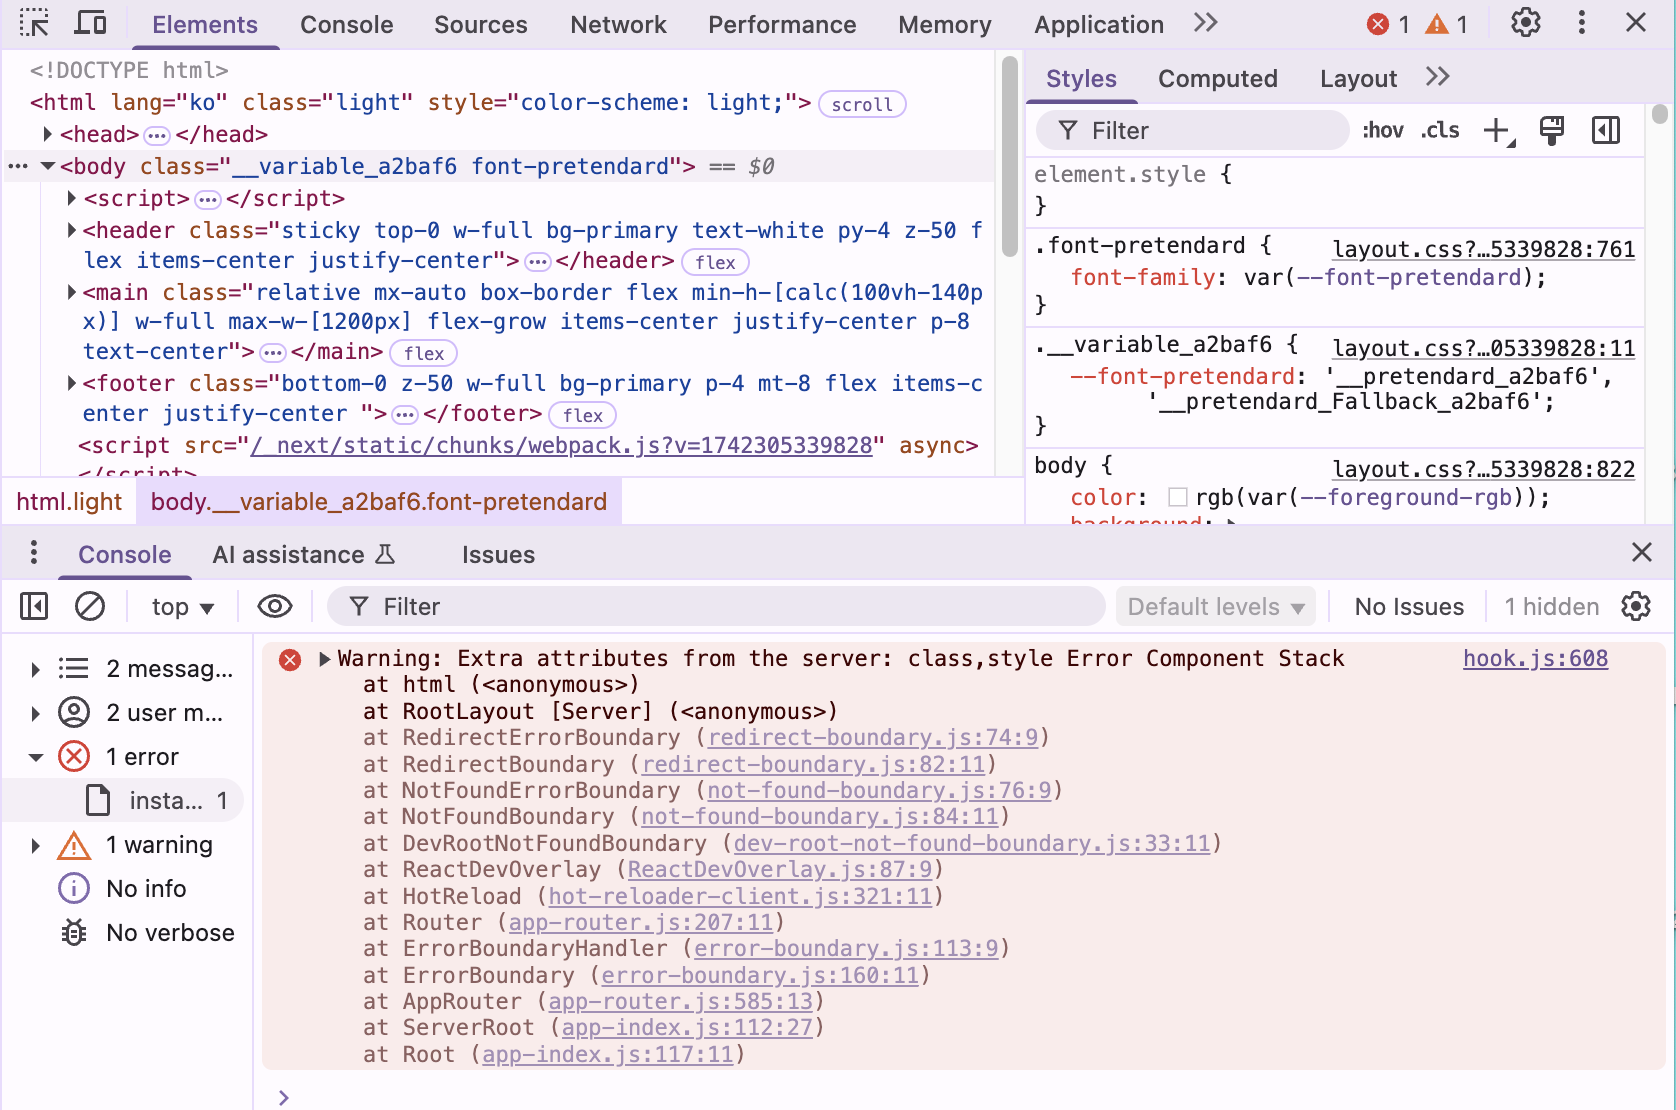Select the No verbose filter row
The height and width of the screenshot is (1110, 1676).
(x=124, y=933)
